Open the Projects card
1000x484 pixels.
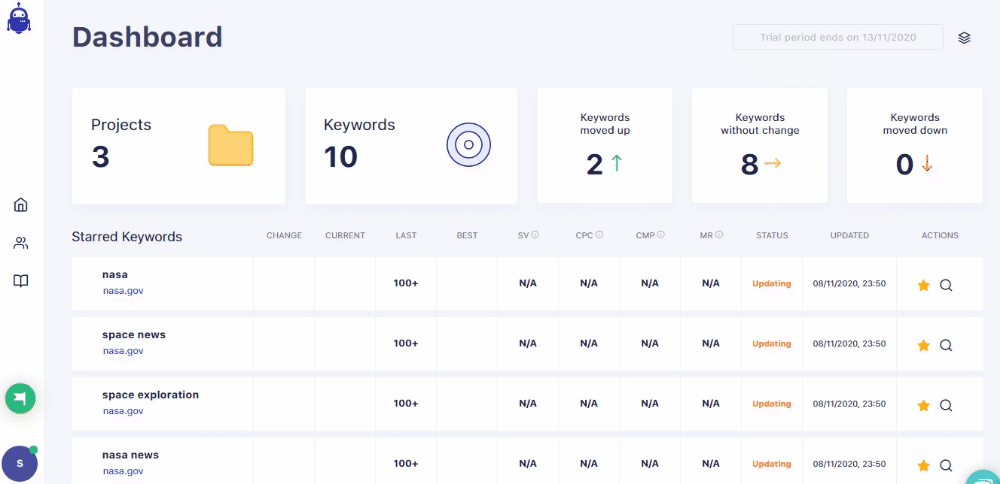(x=179, y=146)
